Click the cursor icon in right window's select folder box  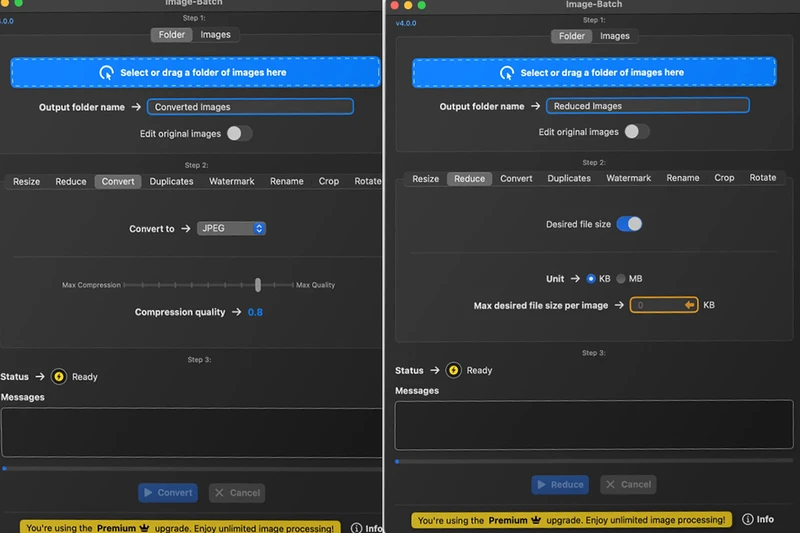pyautogui.click(x=507, y=72)
